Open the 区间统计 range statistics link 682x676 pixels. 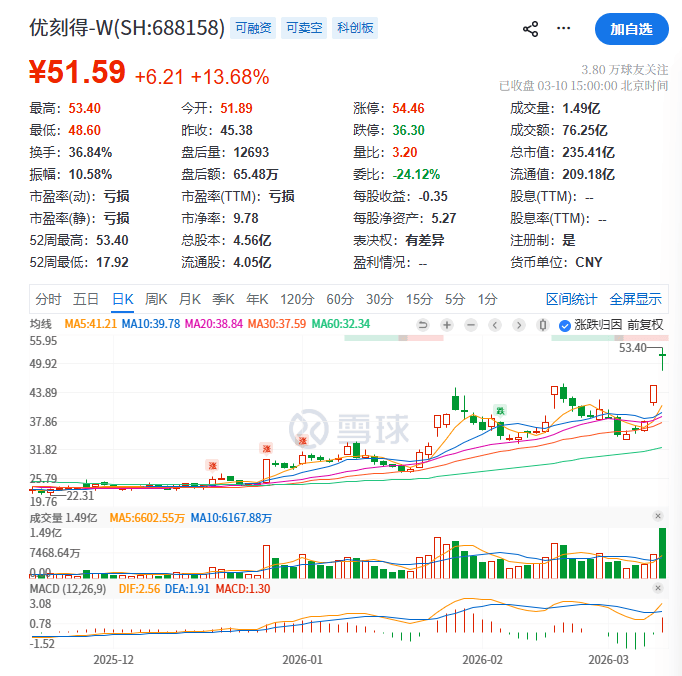click(571, 299)
